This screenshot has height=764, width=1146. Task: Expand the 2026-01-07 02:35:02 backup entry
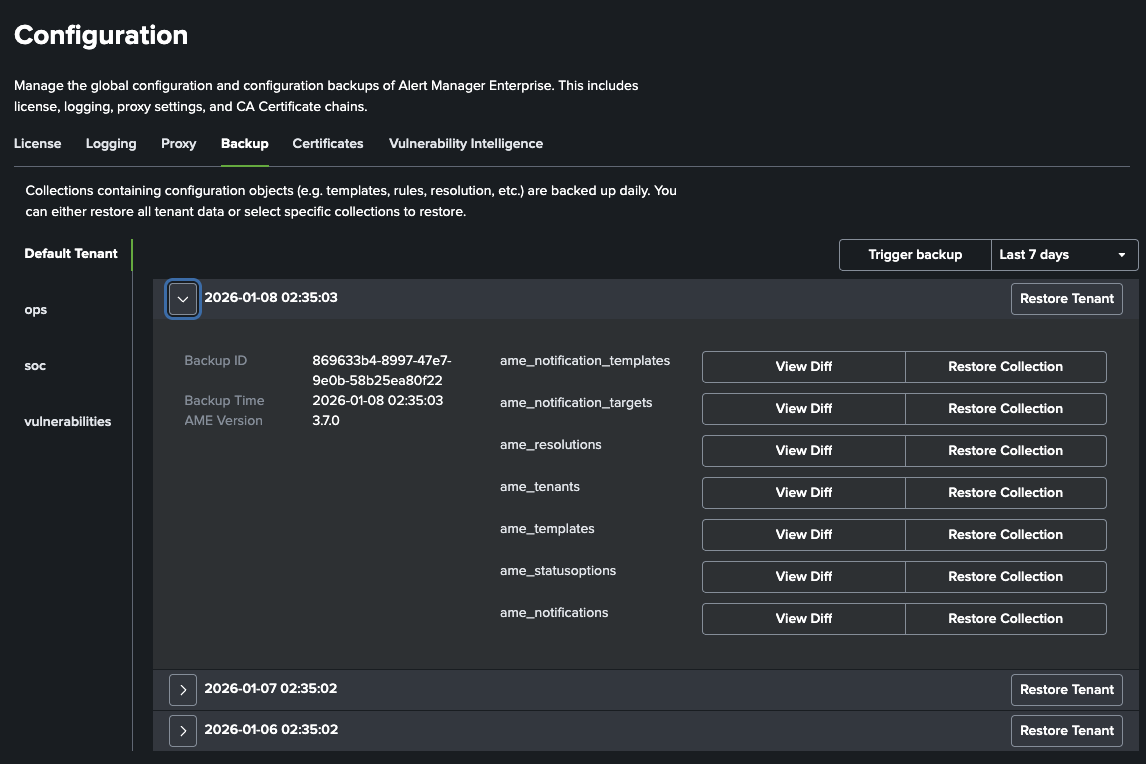183,689
